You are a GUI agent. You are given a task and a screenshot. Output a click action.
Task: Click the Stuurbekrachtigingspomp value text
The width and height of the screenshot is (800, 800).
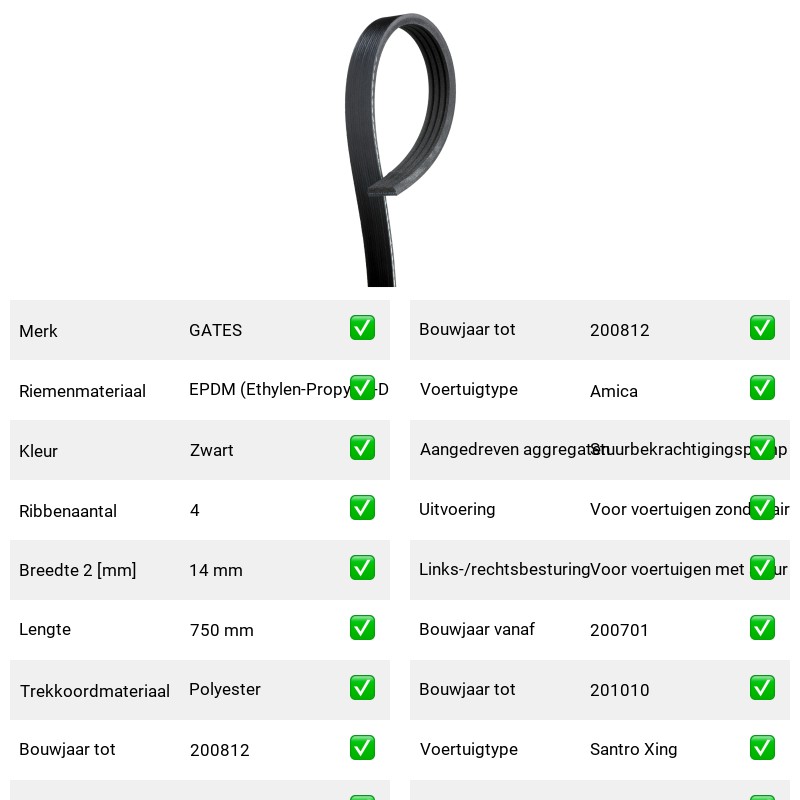[689, 449]
